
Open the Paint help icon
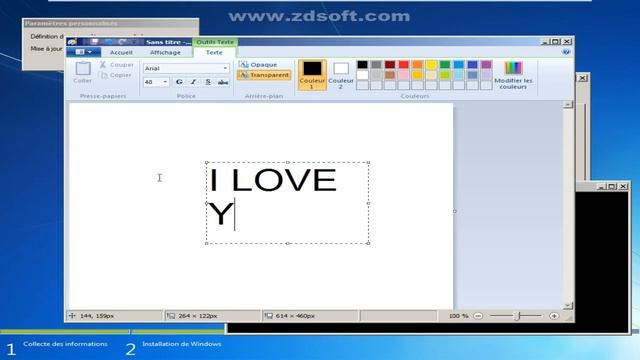(x=566, y=52)
